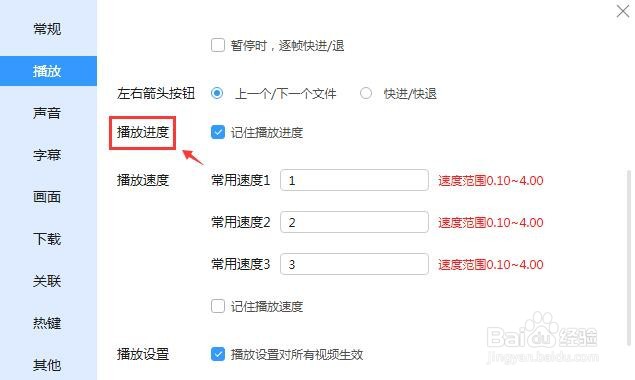Select 上一个/下一个文件 radio button
635x380 pixels.
pos(217,93)
